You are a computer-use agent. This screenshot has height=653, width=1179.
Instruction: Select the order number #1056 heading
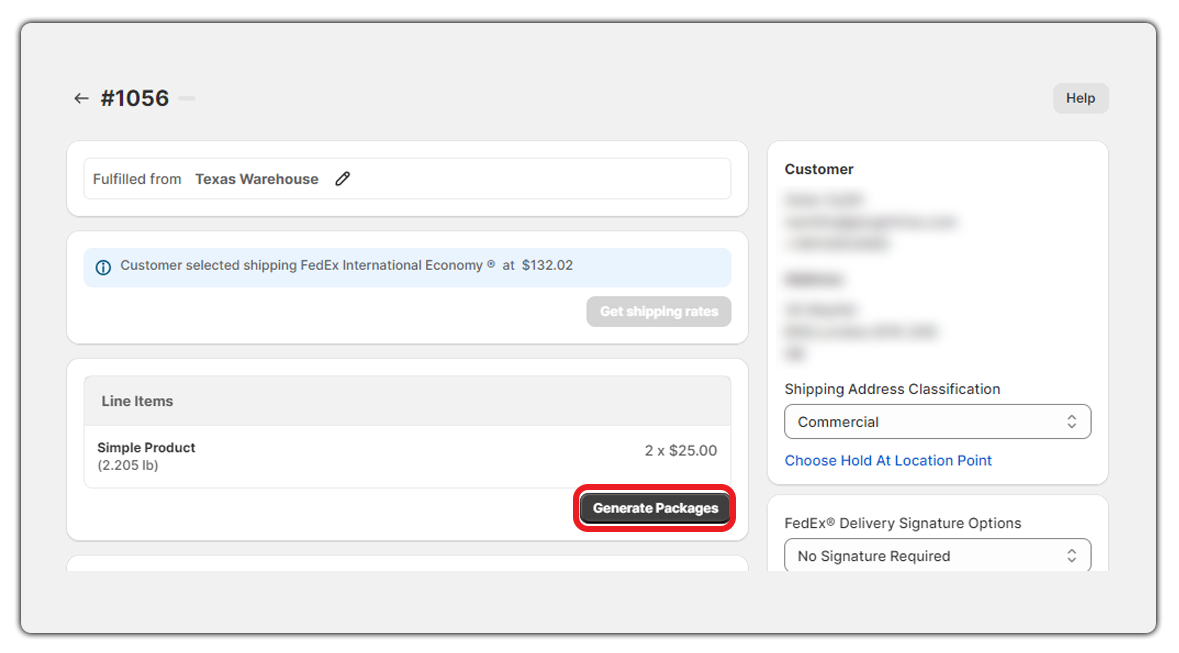pos(135,99)
